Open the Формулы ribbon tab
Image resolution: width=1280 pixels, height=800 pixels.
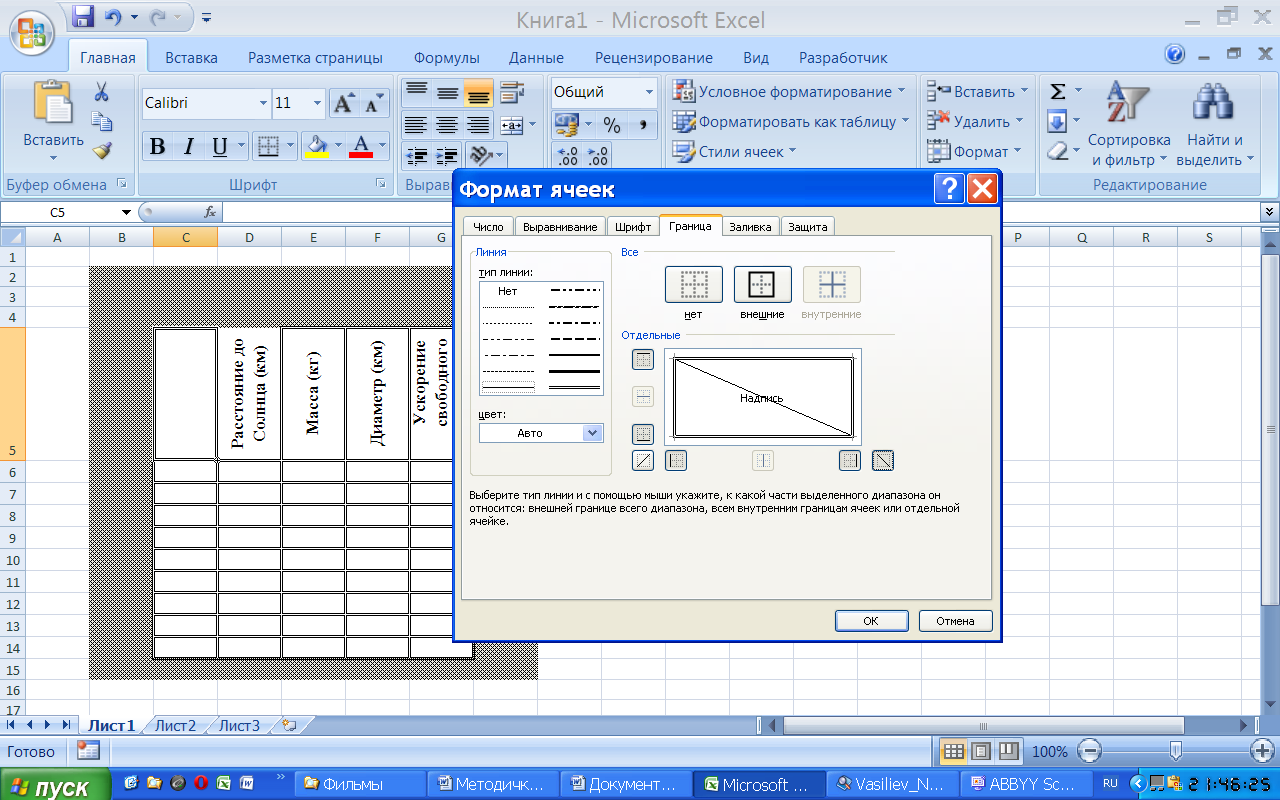tap(446, 58)
